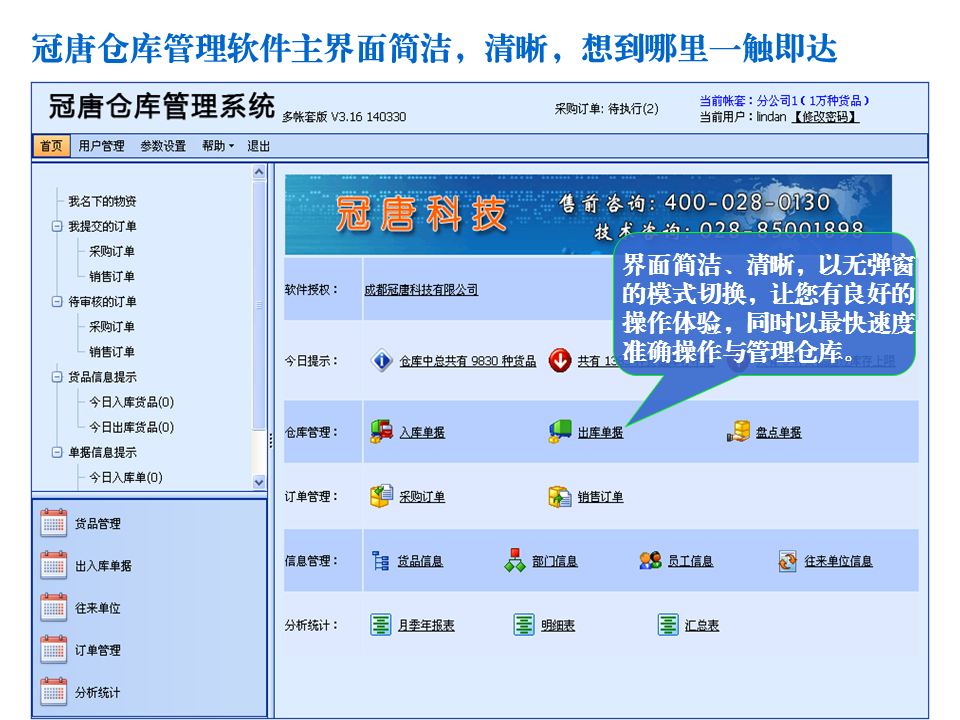
Task: Open the 销售订单 link in 订单管理
Action: (x=600, y=497)
